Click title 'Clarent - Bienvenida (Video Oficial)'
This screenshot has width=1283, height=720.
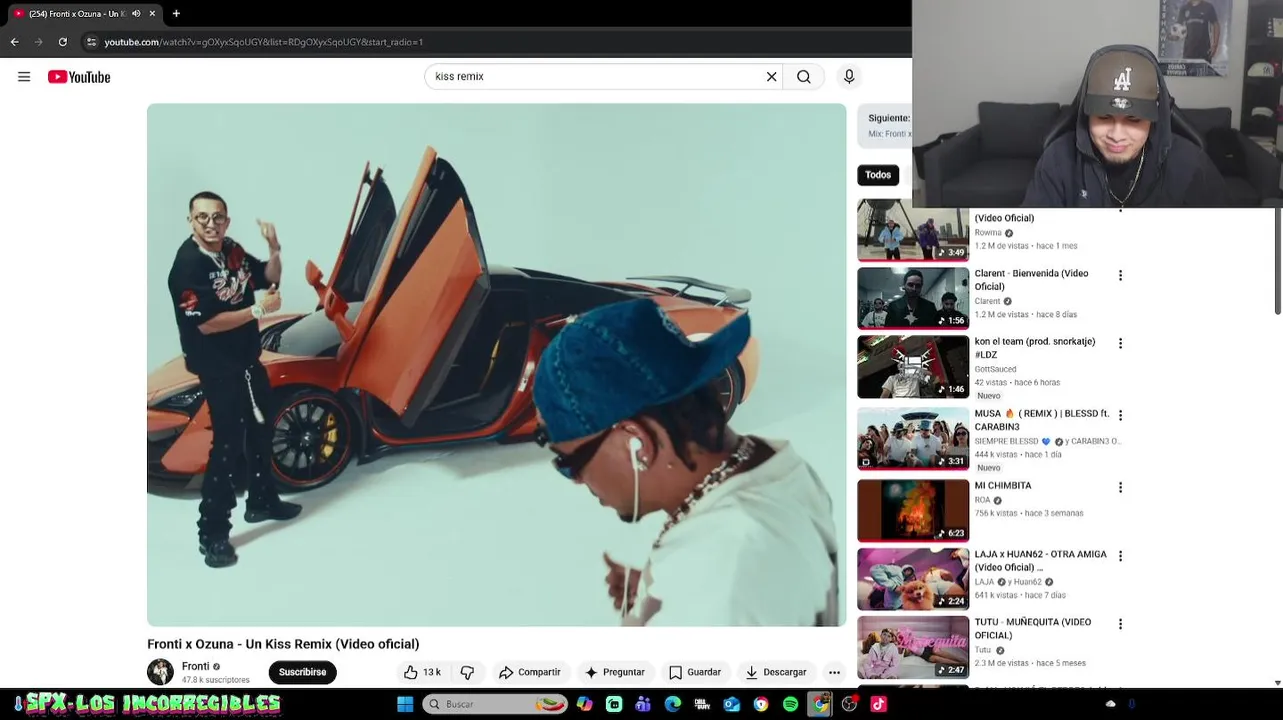point(1031,280)
